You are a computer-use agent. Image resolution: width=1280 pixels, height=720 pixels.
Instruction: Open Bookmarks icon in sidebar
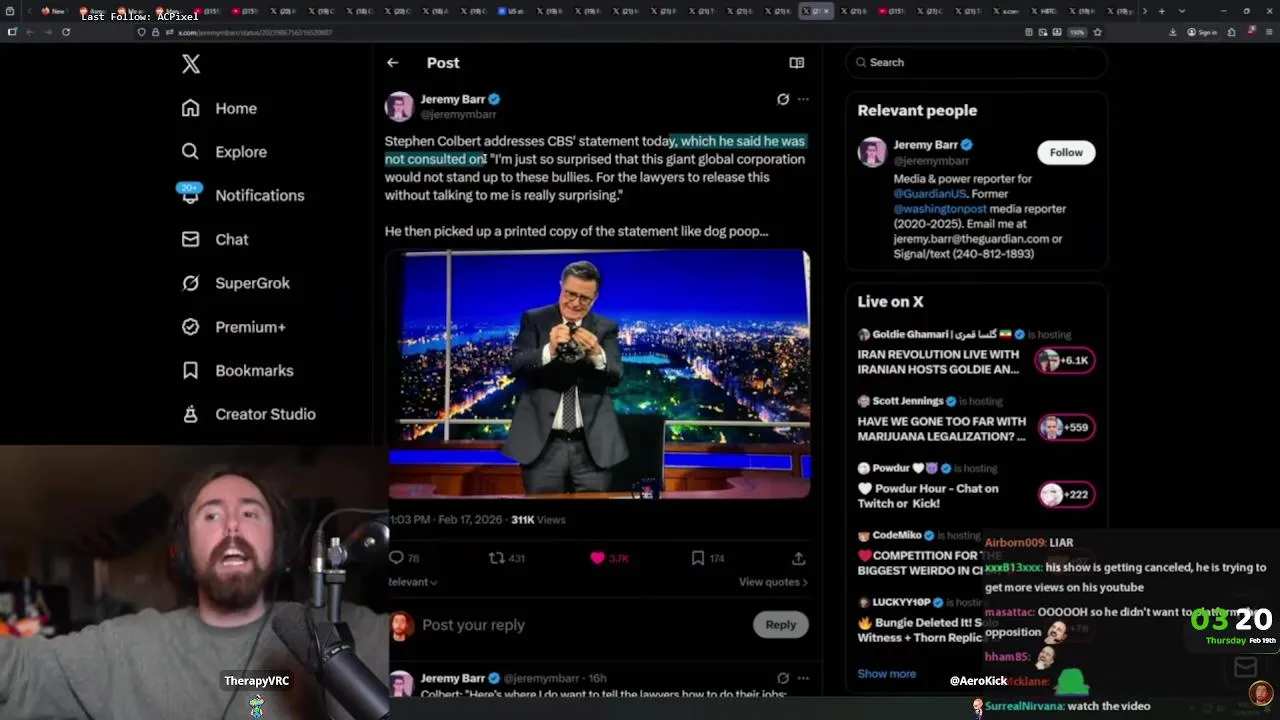[x=190, y=370]
